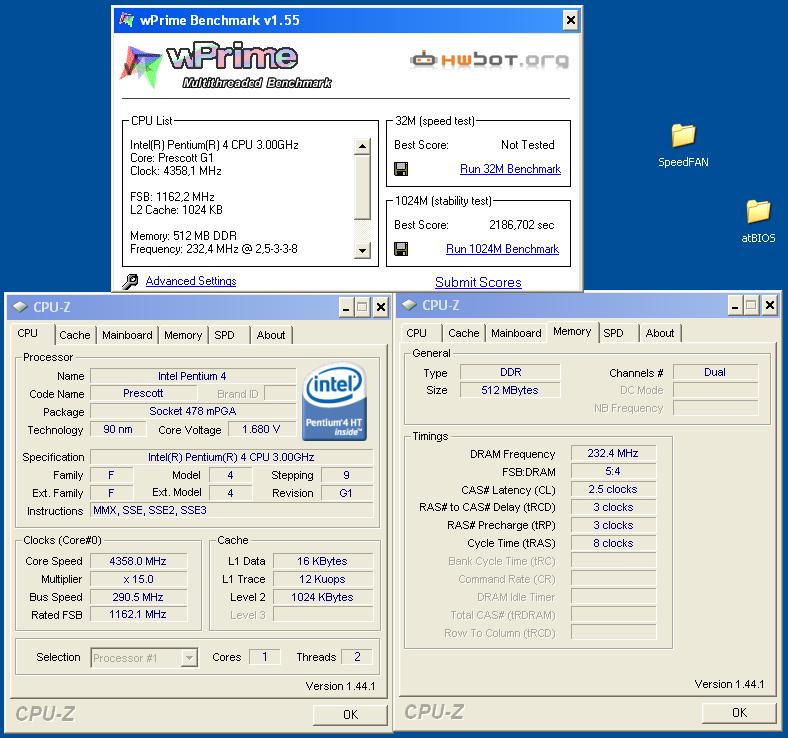Click "FSB: 1162,2 MHz" in CPU List
Screen dimensions: 788x738
[172, 197]
